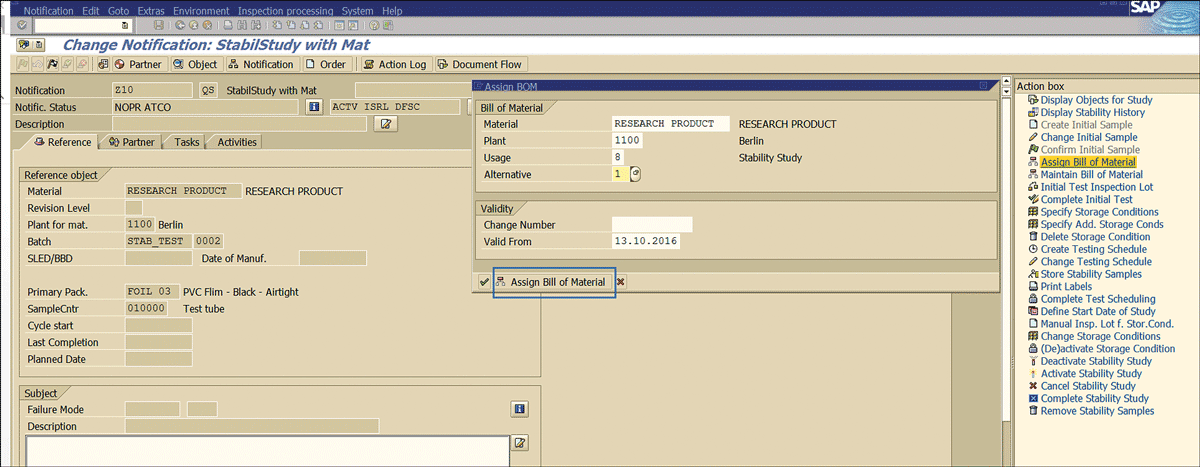Click Maintain Bill of Material action
1200x467 pixels.
click(x=1091, y=174)
